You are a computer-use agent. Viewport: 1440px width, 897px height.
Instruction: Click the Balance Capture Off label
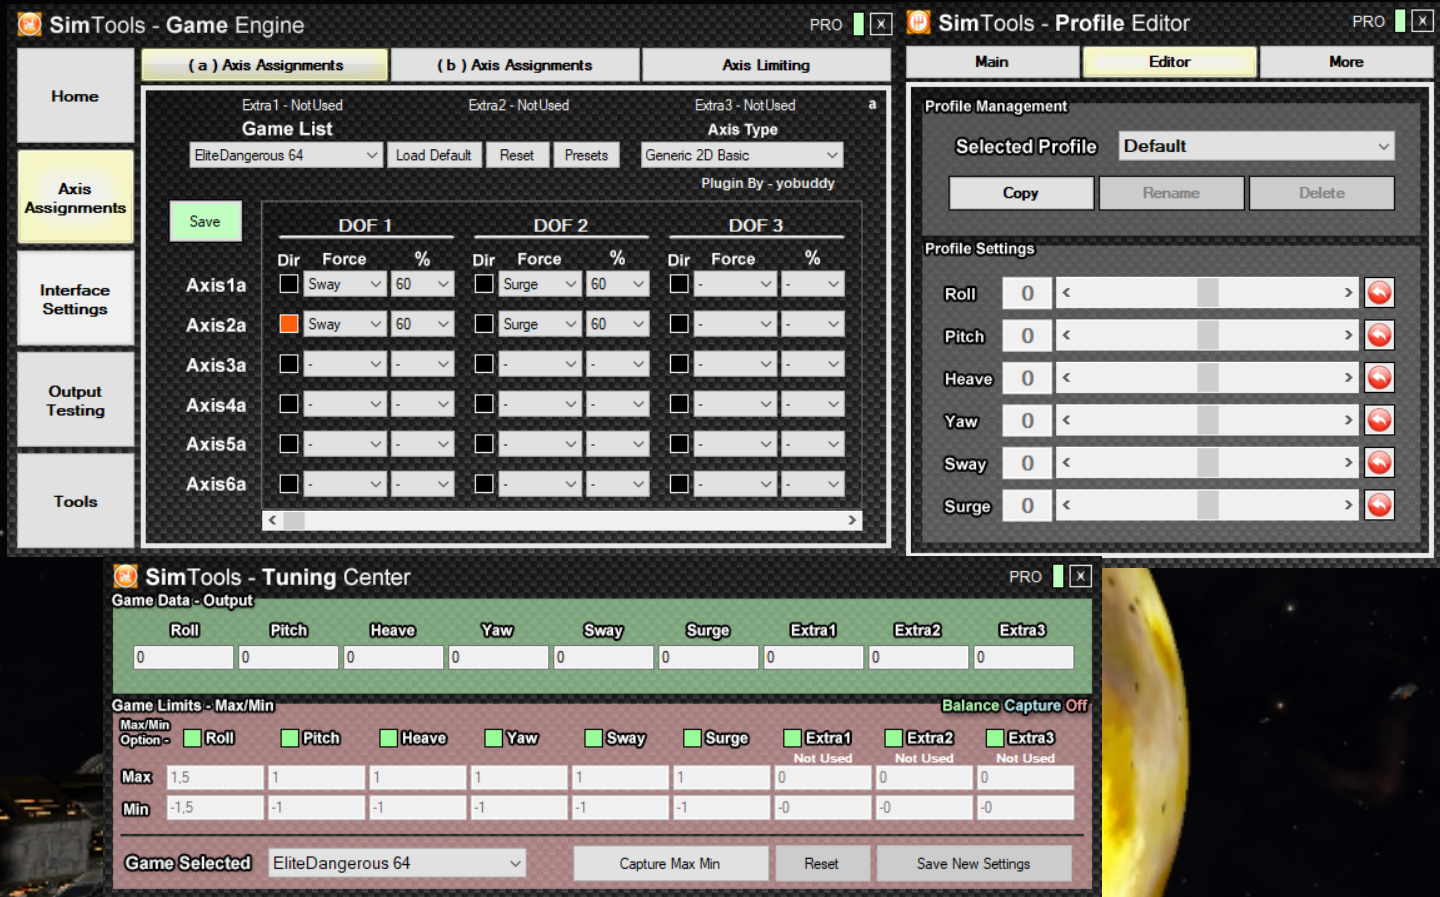1014,705
